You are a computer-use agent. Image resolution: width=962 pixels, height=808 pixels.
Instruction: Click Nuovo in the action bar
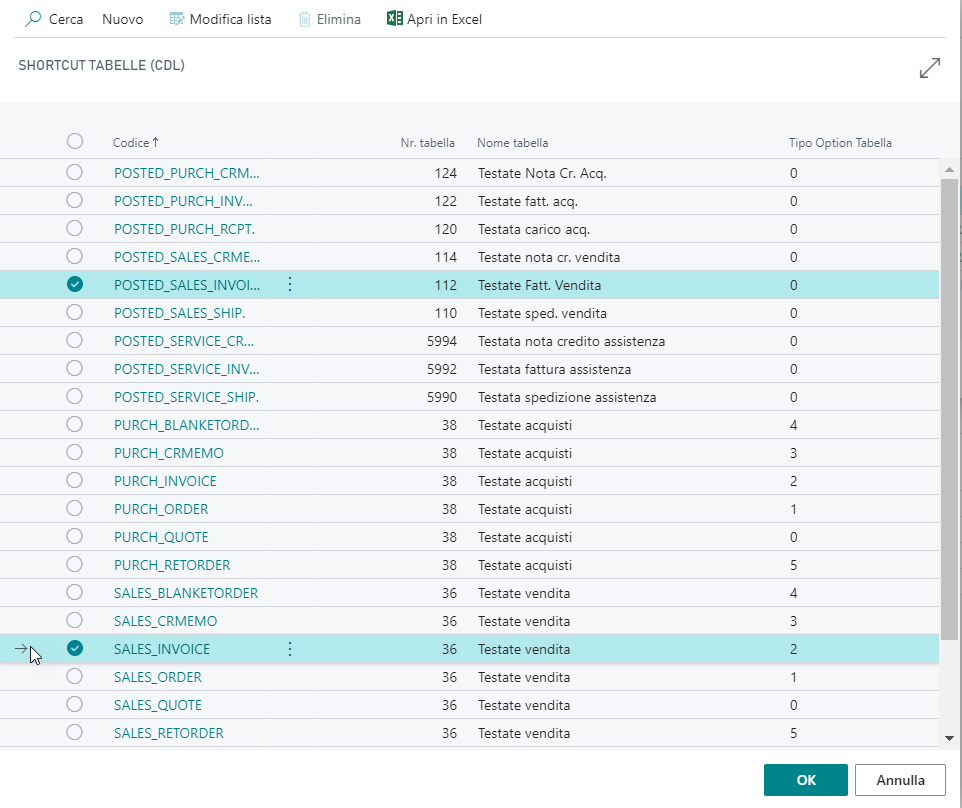click(x=123, y=19)
